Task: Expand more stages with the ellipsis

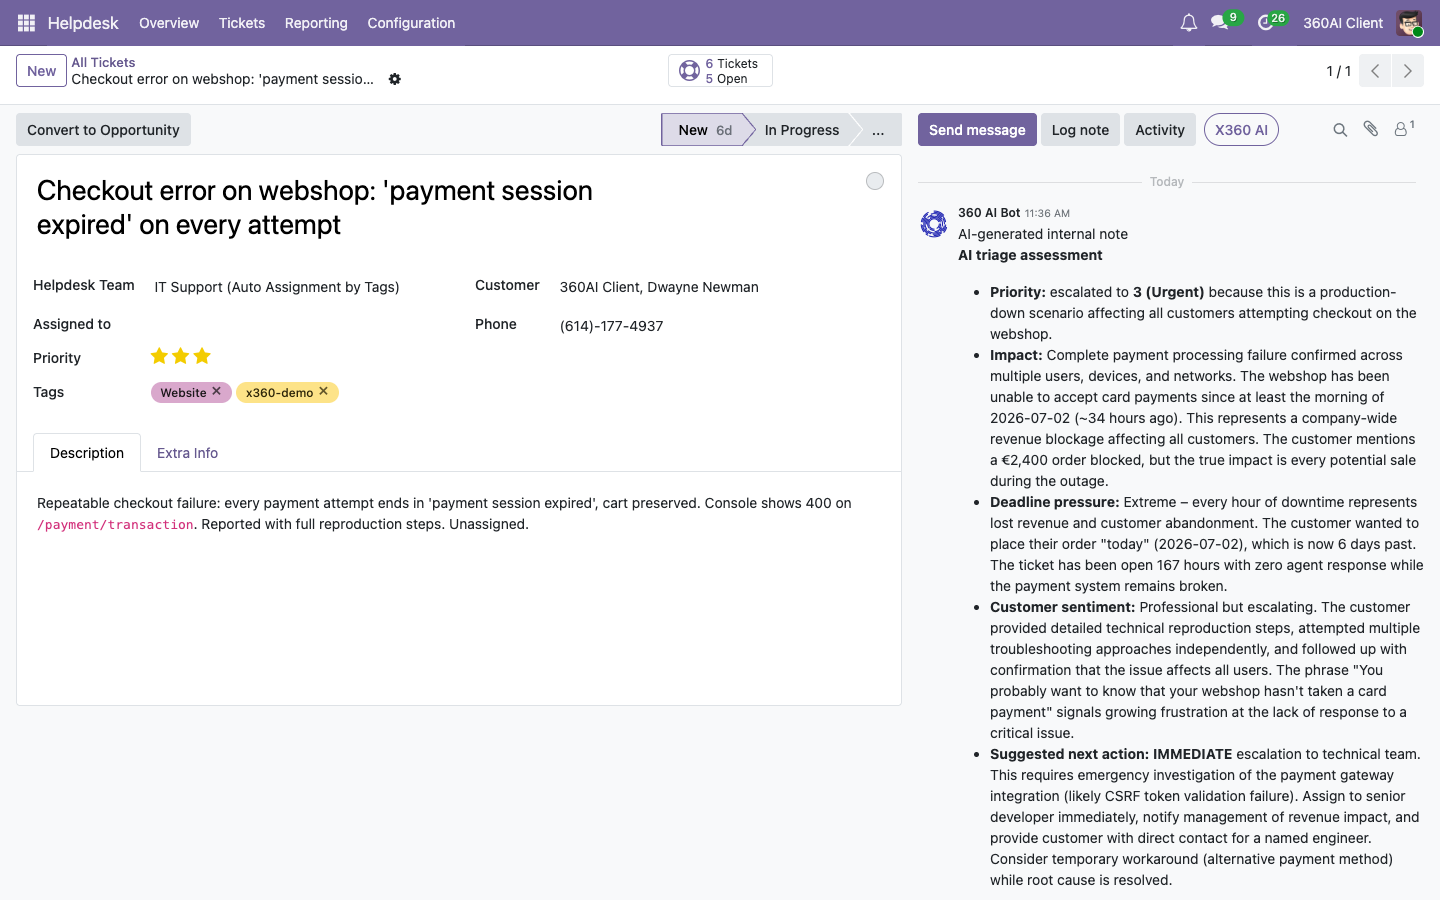Action: point(878,130)
